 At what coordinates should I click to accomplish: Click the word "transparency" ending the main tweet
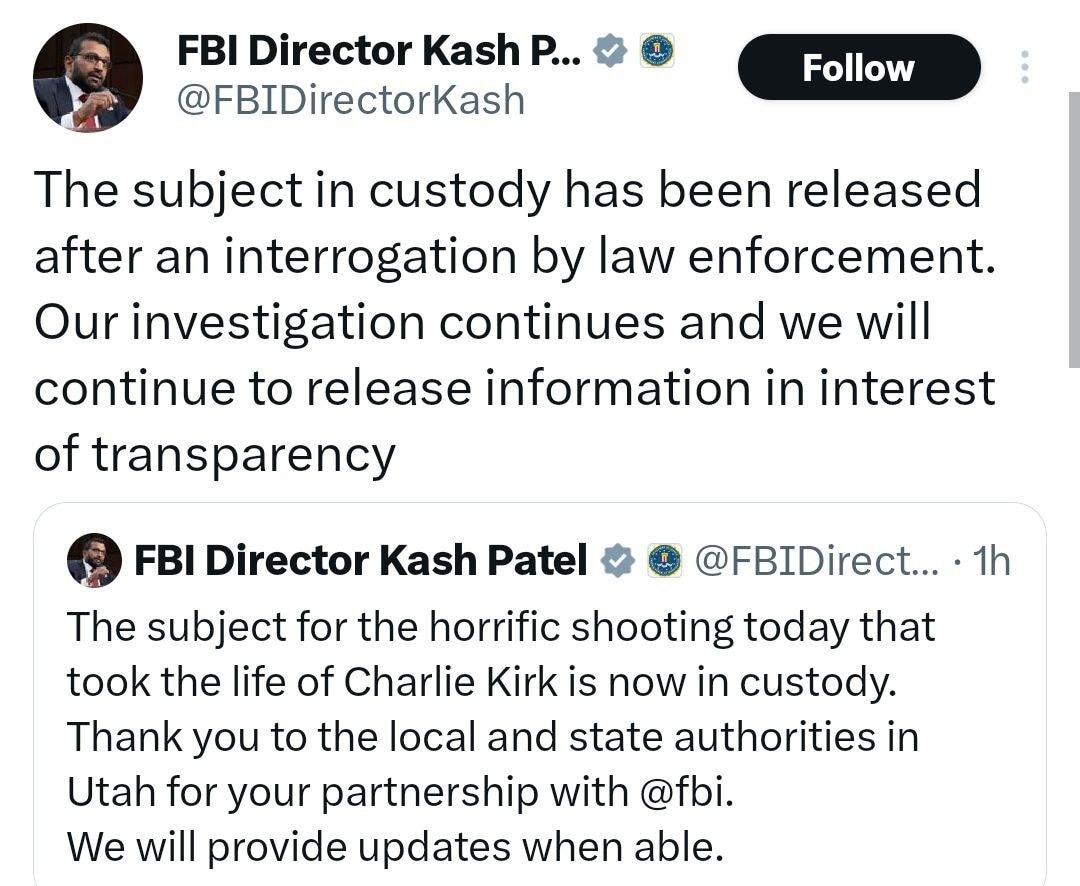(245, 454)
